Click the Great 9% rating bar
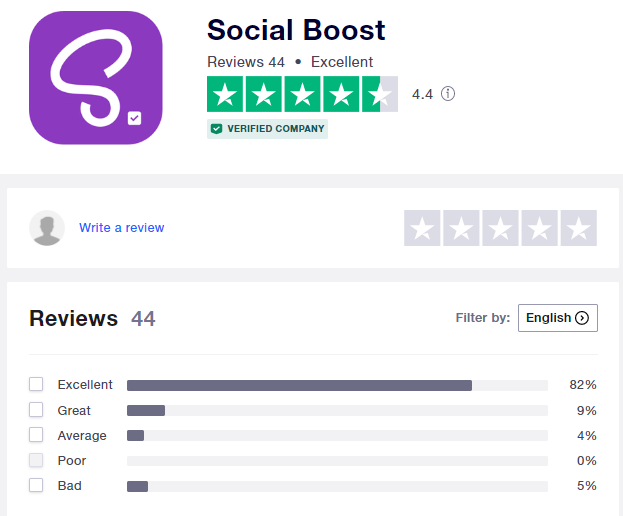The image size is (623, 516). click(x=337, y=411)
